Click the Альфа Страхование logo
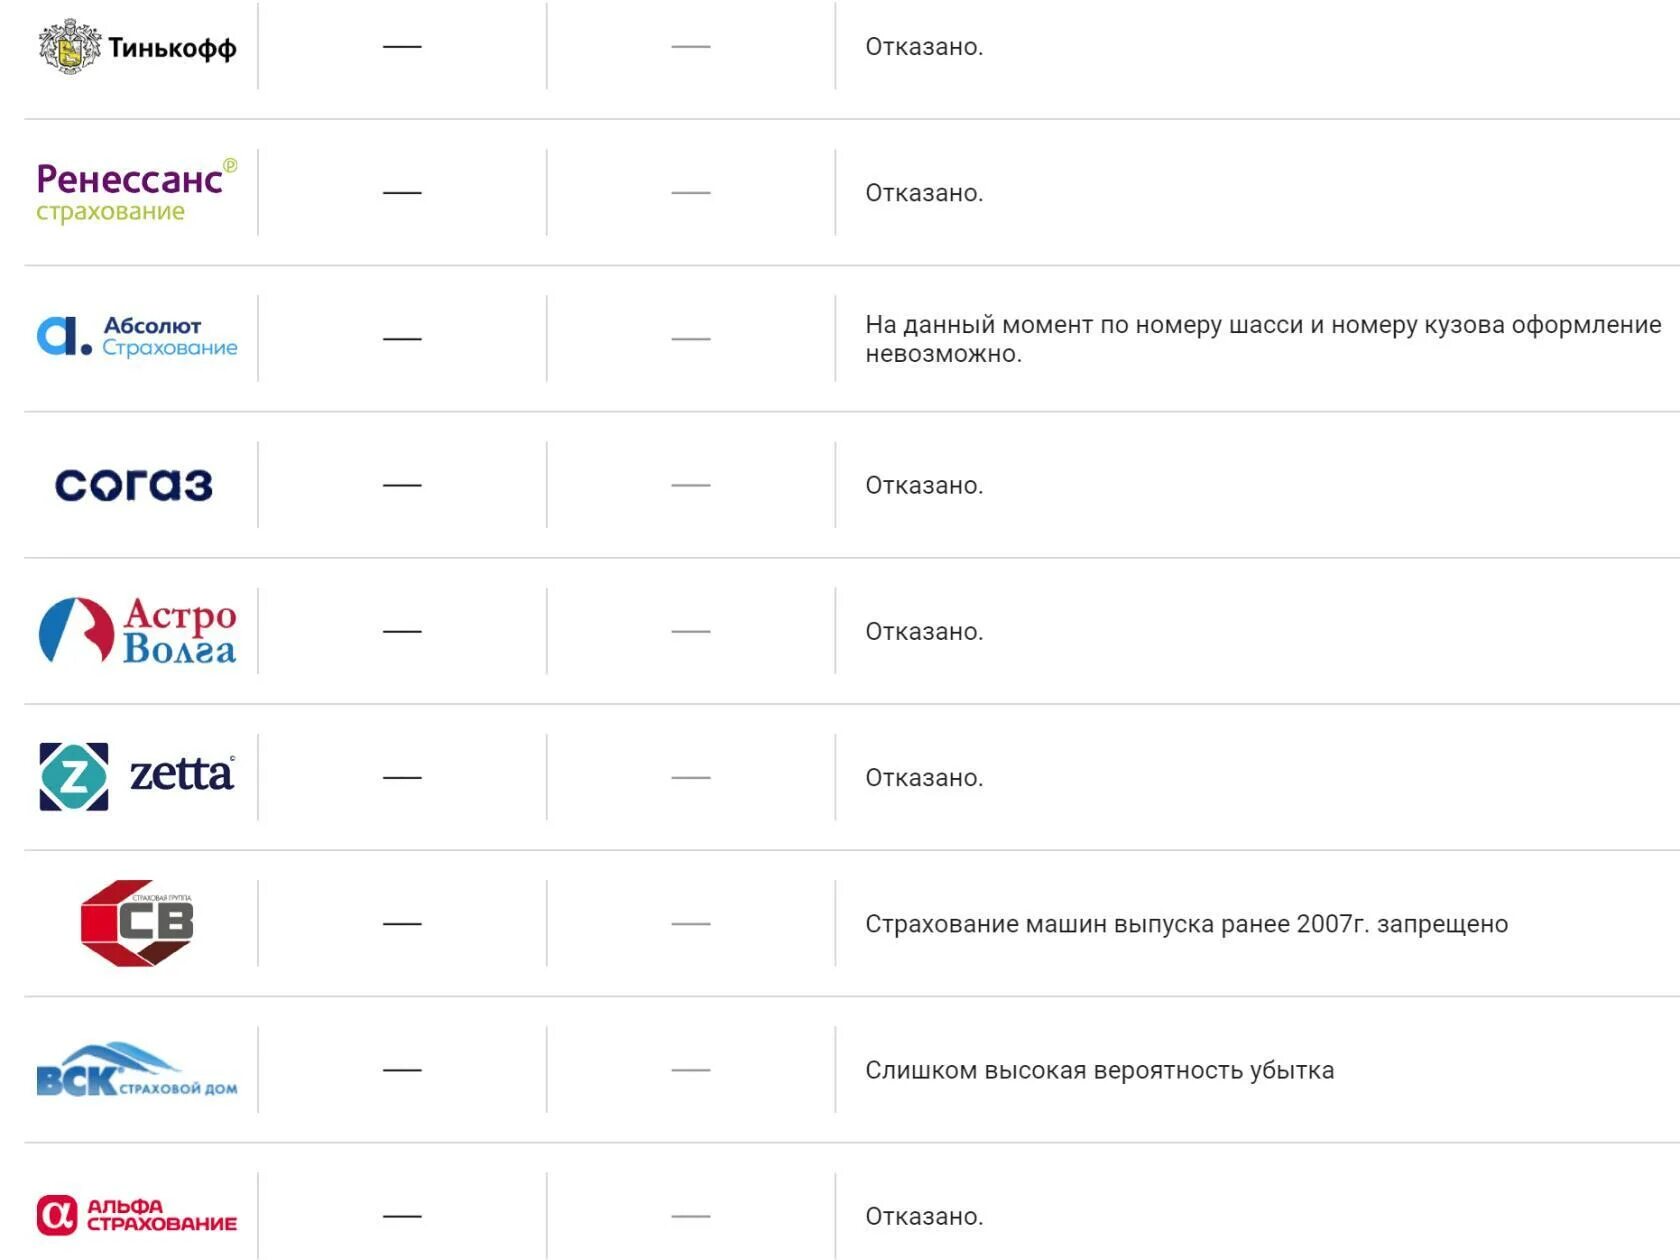The image size is (1680, 1260). point(137,1215)
